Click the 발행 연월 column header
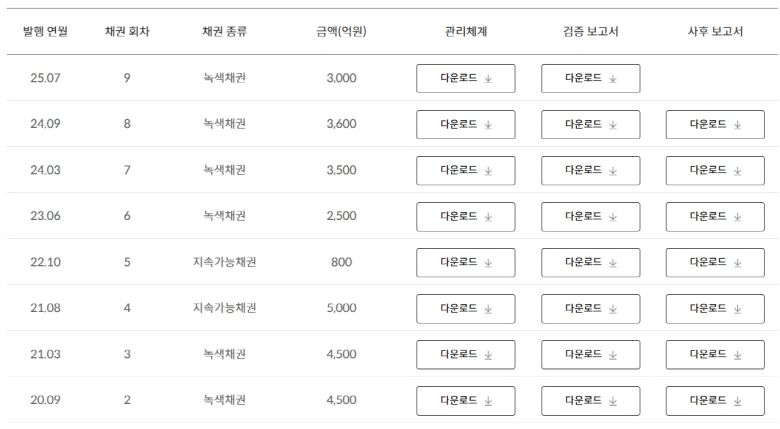 (45, 32)
